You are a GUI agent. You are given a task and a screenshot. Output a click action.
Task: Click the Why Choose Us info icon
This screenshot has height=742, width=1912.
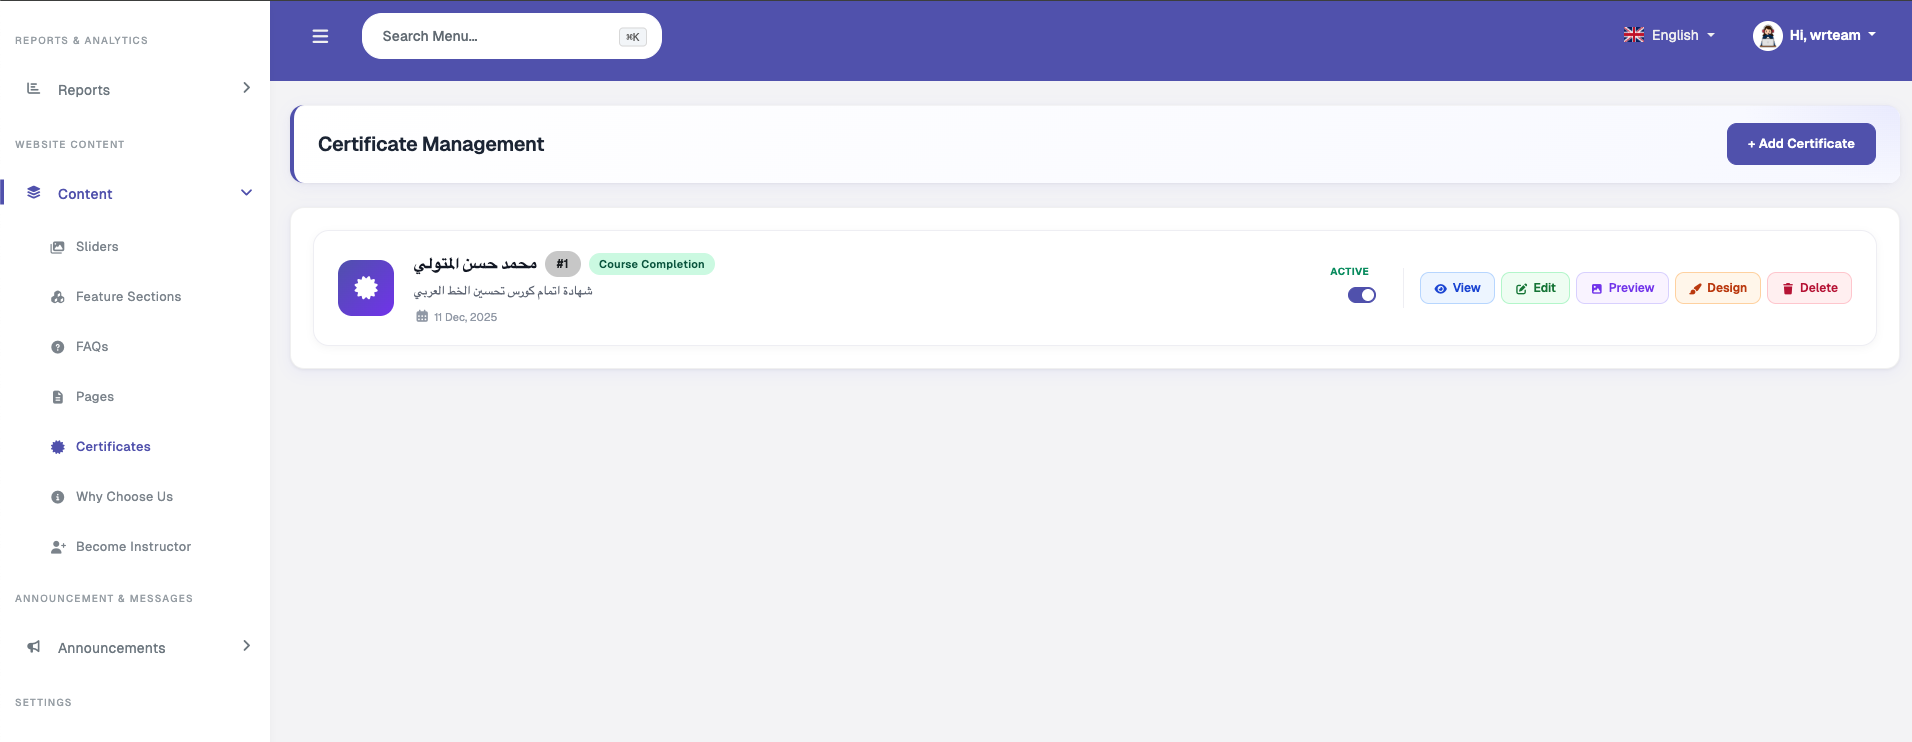click(58, 497)
